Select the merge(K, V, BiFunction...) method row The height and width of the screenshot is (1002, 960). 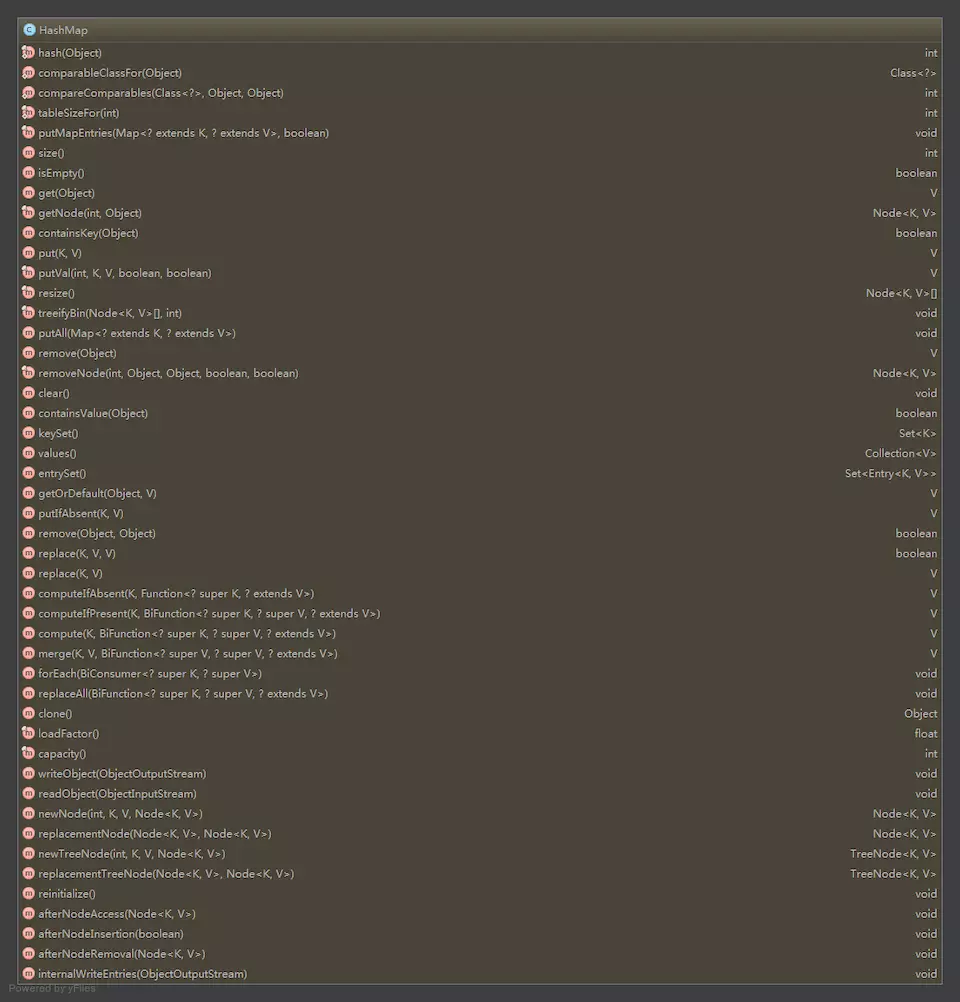479,654
